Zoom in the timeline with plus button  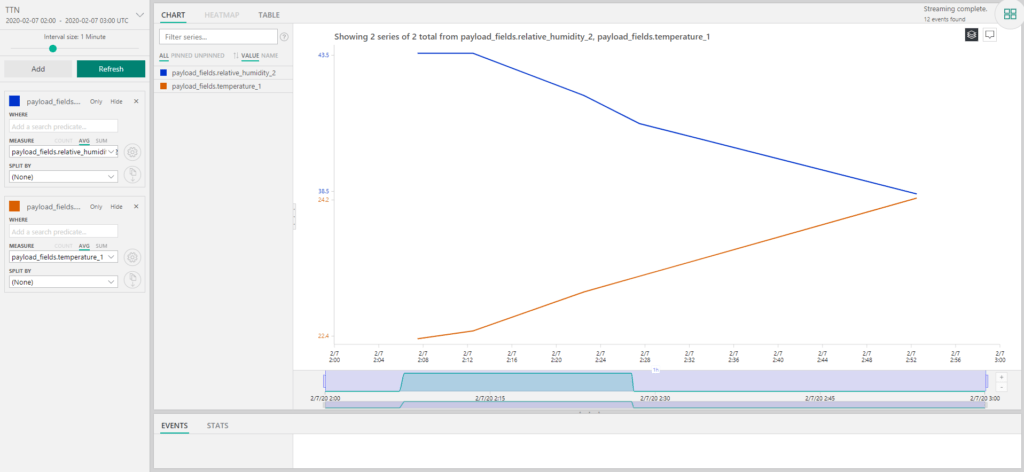point(1002,377)
